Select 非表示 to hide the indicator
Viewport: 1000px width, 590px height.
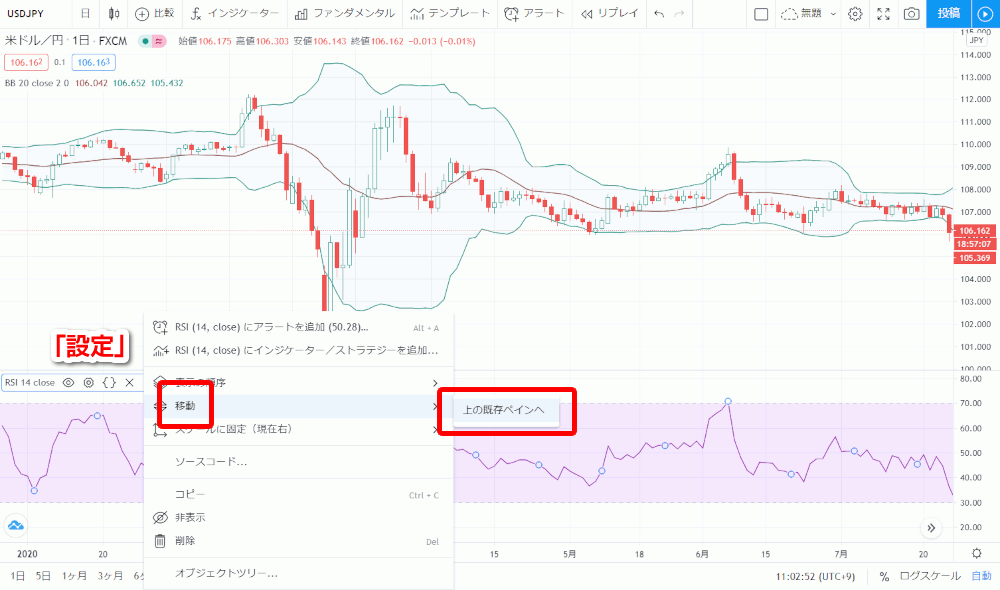click(298, 517)
